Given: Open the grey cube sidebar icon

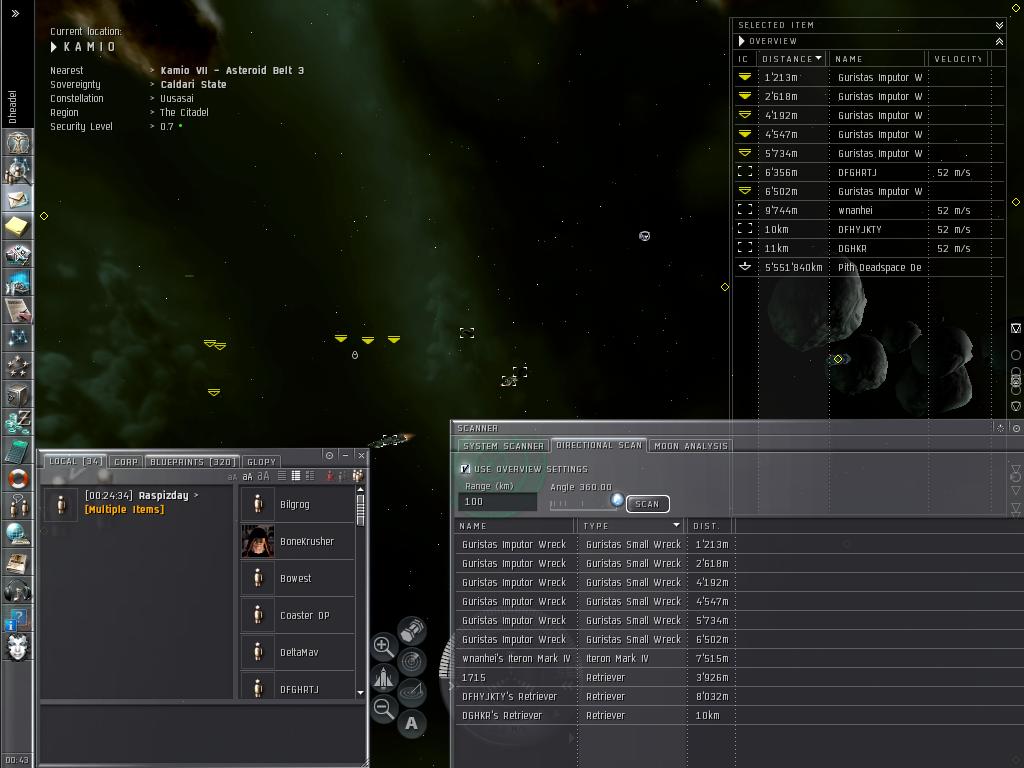Looking at the screenshot, I should (x=18, y=394).
